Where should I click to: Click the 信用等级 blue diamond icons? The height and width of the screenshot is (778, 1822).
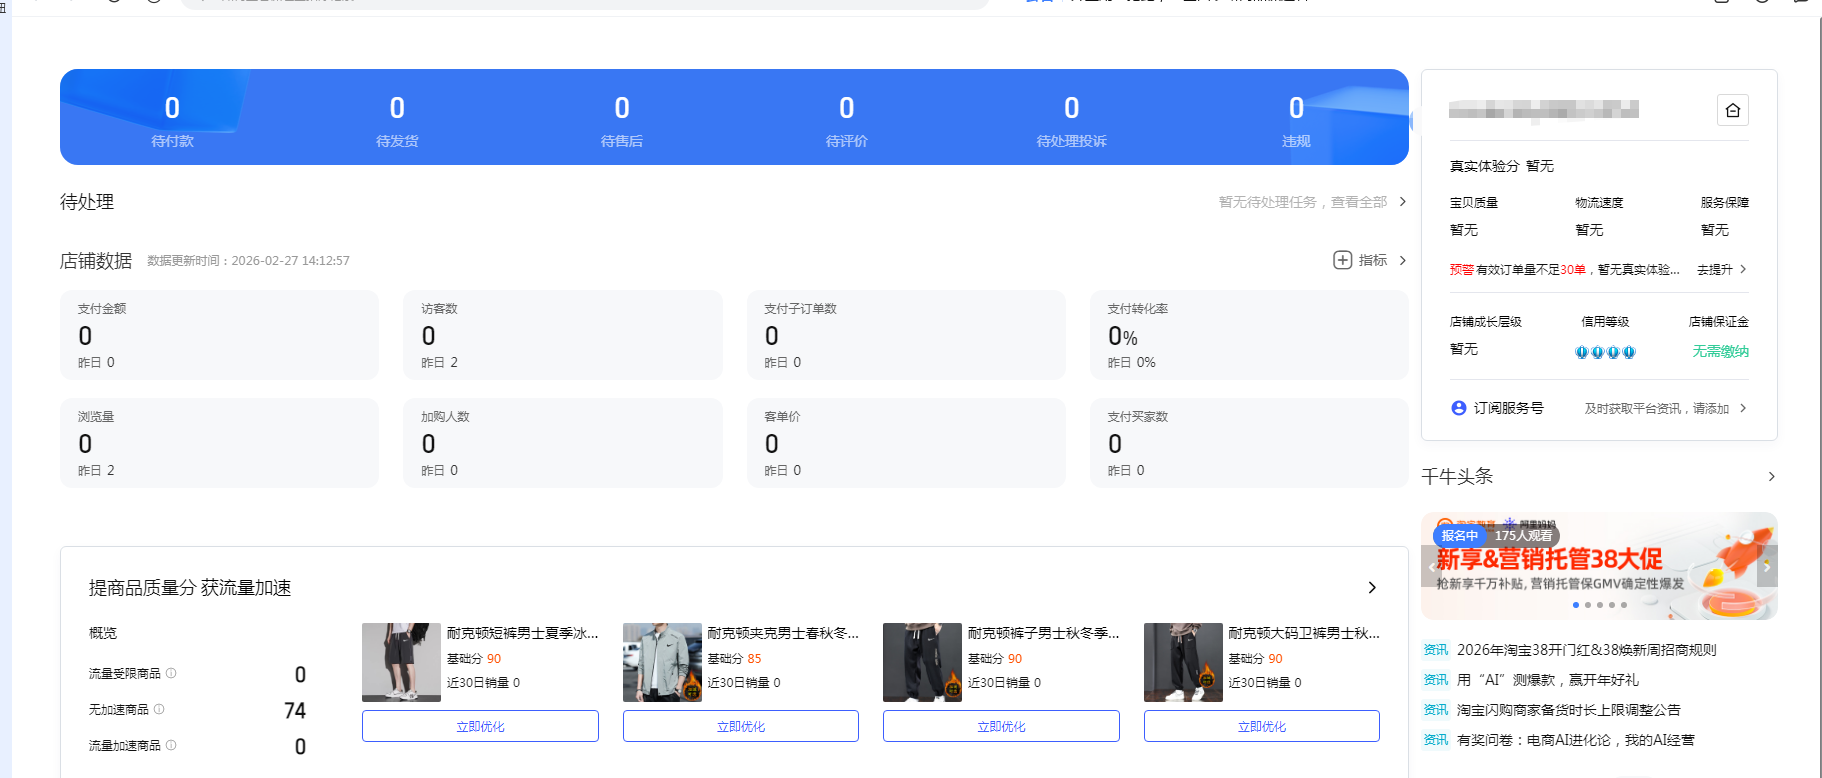tap(1605, 352)
